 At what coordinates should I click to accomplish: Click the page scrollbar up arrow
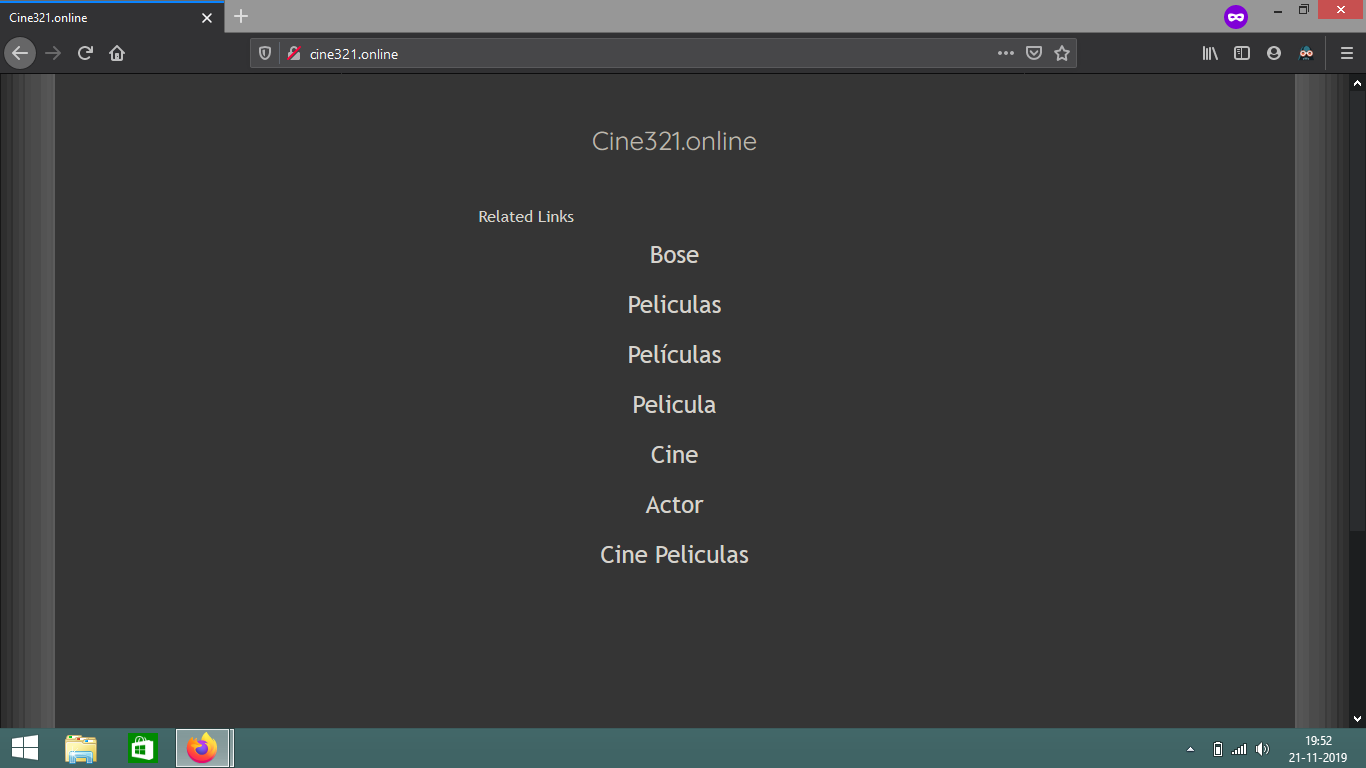point(1357,82)
